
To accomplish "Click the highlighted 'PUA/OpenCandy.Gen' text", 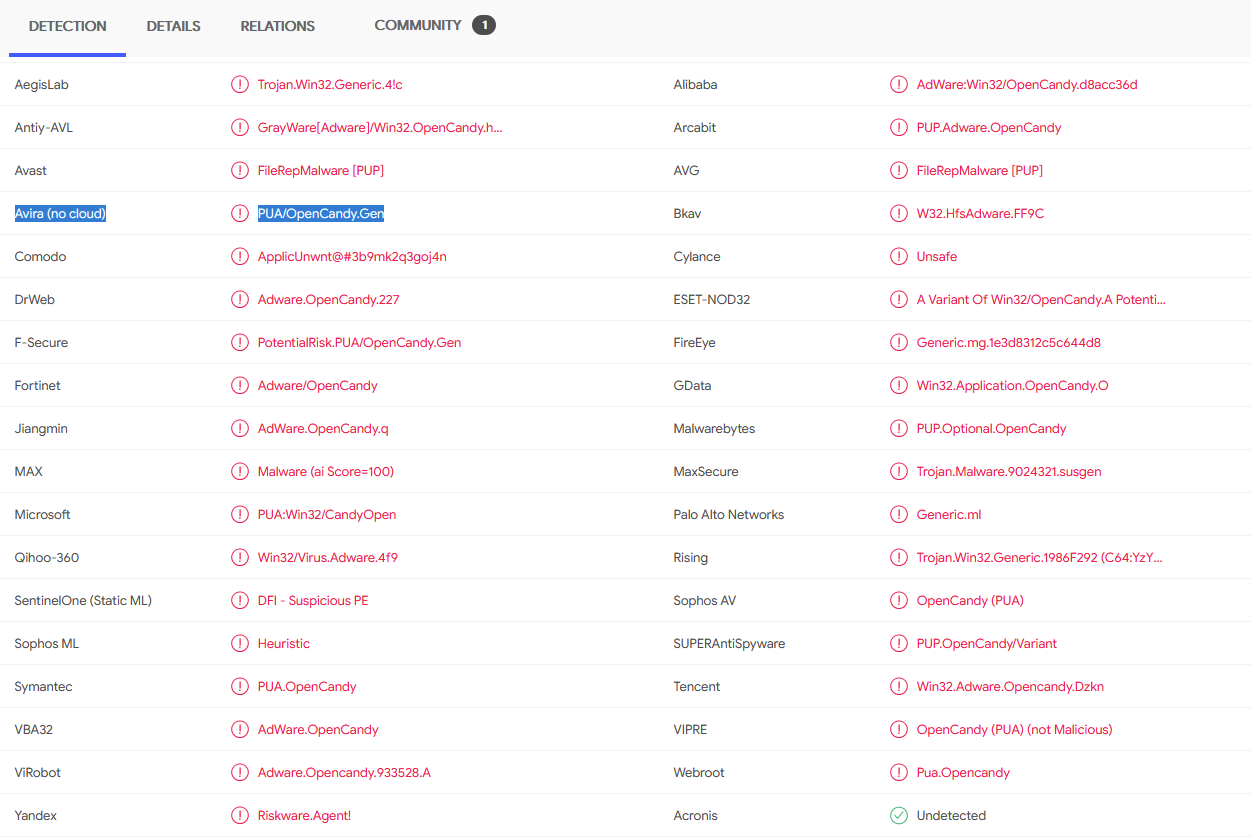I will pos(321,214).
